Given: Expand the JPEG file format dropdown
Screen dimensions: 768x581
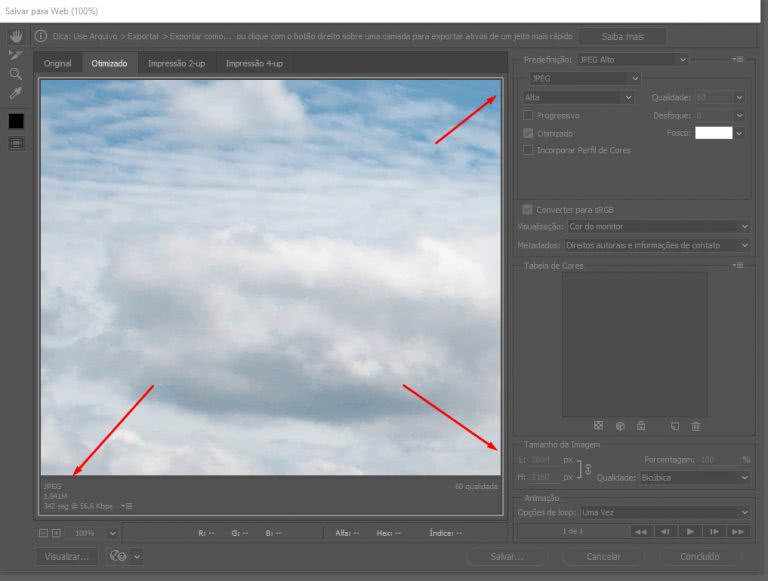Looking at the screenshot, I should pos(585,78).
